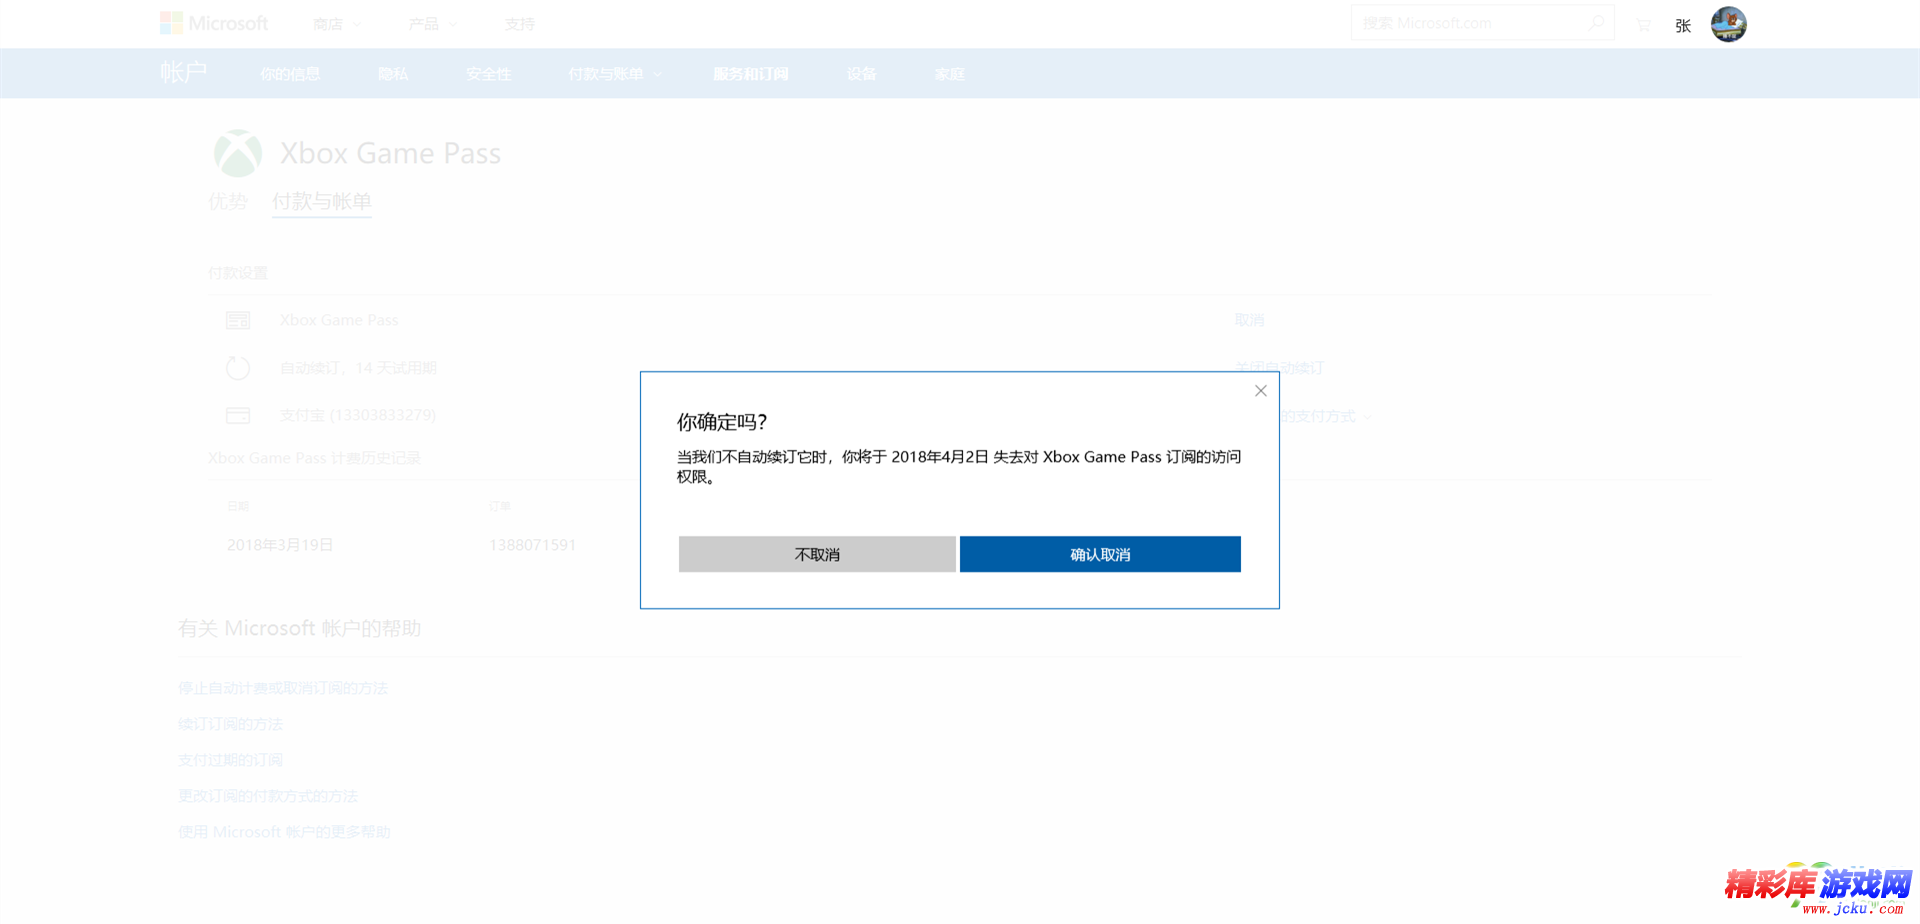Viewport: 1920px width, 924px height.
Task: Select order number 1388071591
Action: 532,545
